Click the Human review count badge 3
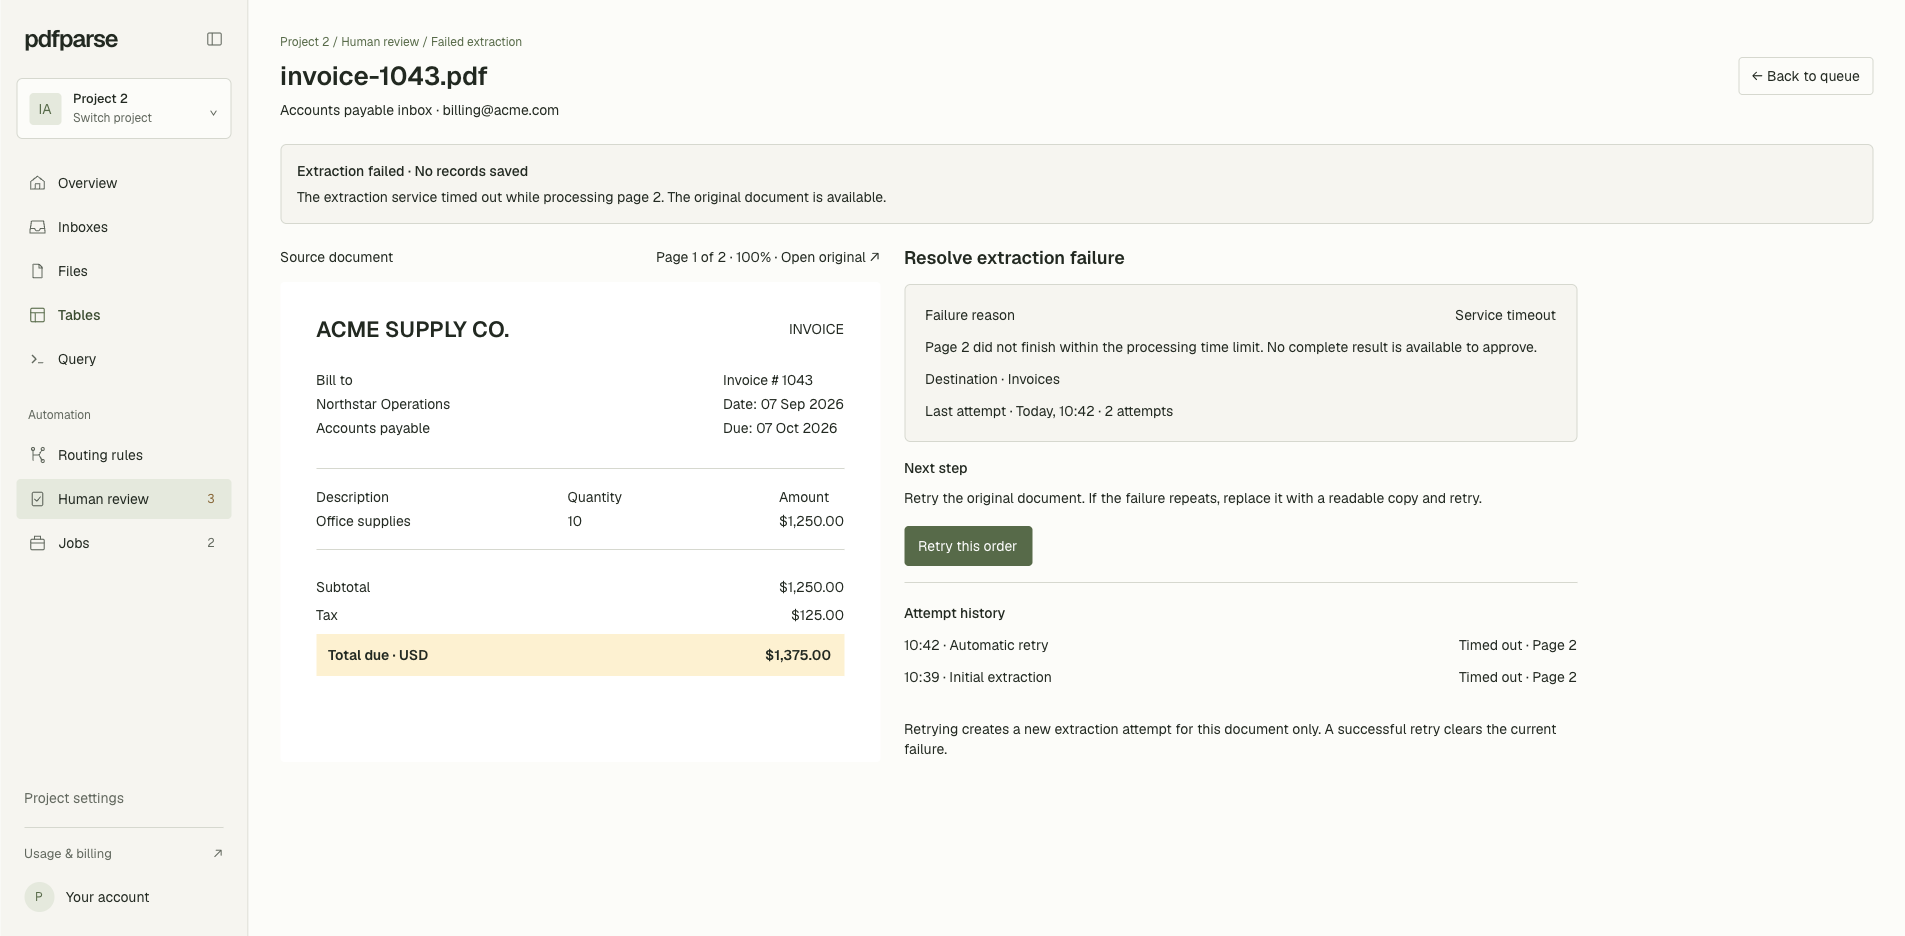 point(210,499)
